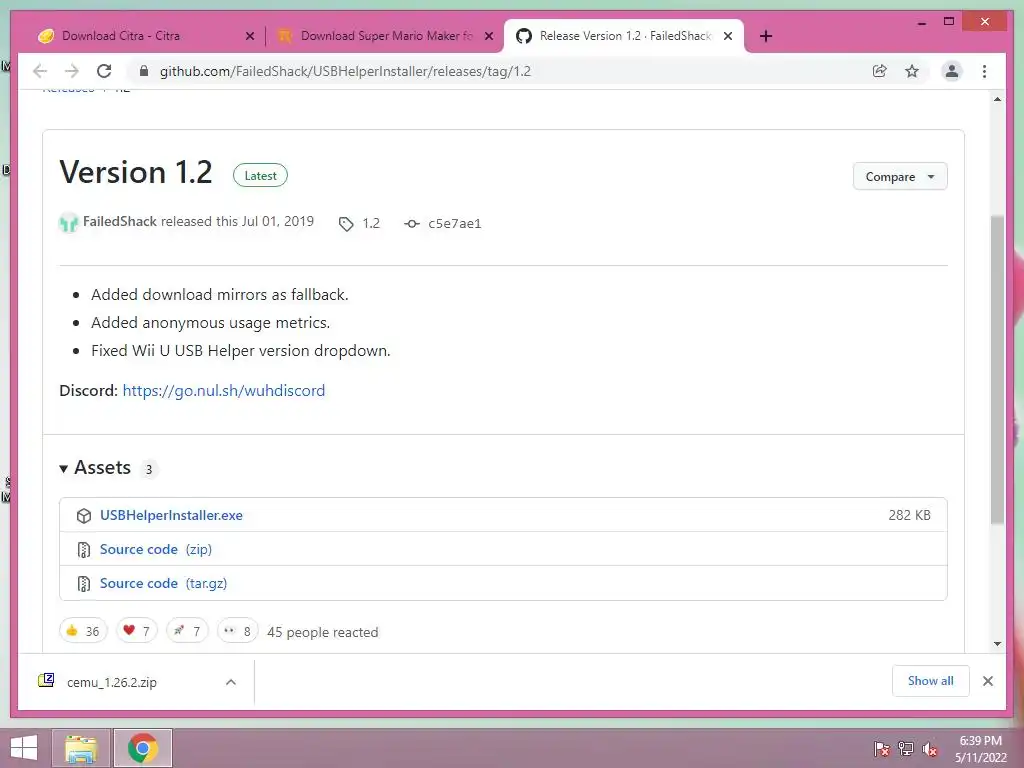Download USBHelperInstaller.exe
This screenshot has width=1024, height=768.
(171, 515)
